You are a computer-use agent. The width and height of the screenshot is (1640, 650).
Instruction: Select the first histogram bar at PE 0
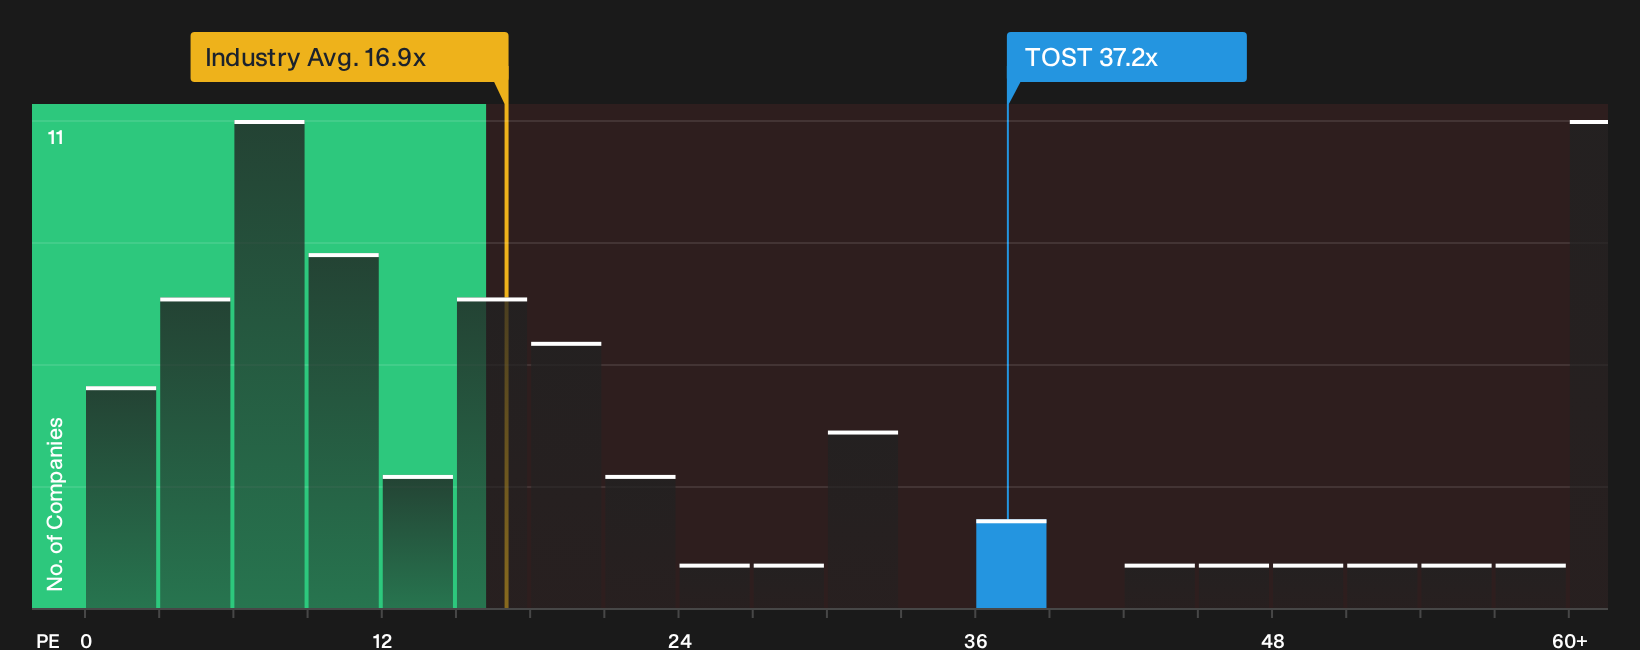tap(121, 497)
